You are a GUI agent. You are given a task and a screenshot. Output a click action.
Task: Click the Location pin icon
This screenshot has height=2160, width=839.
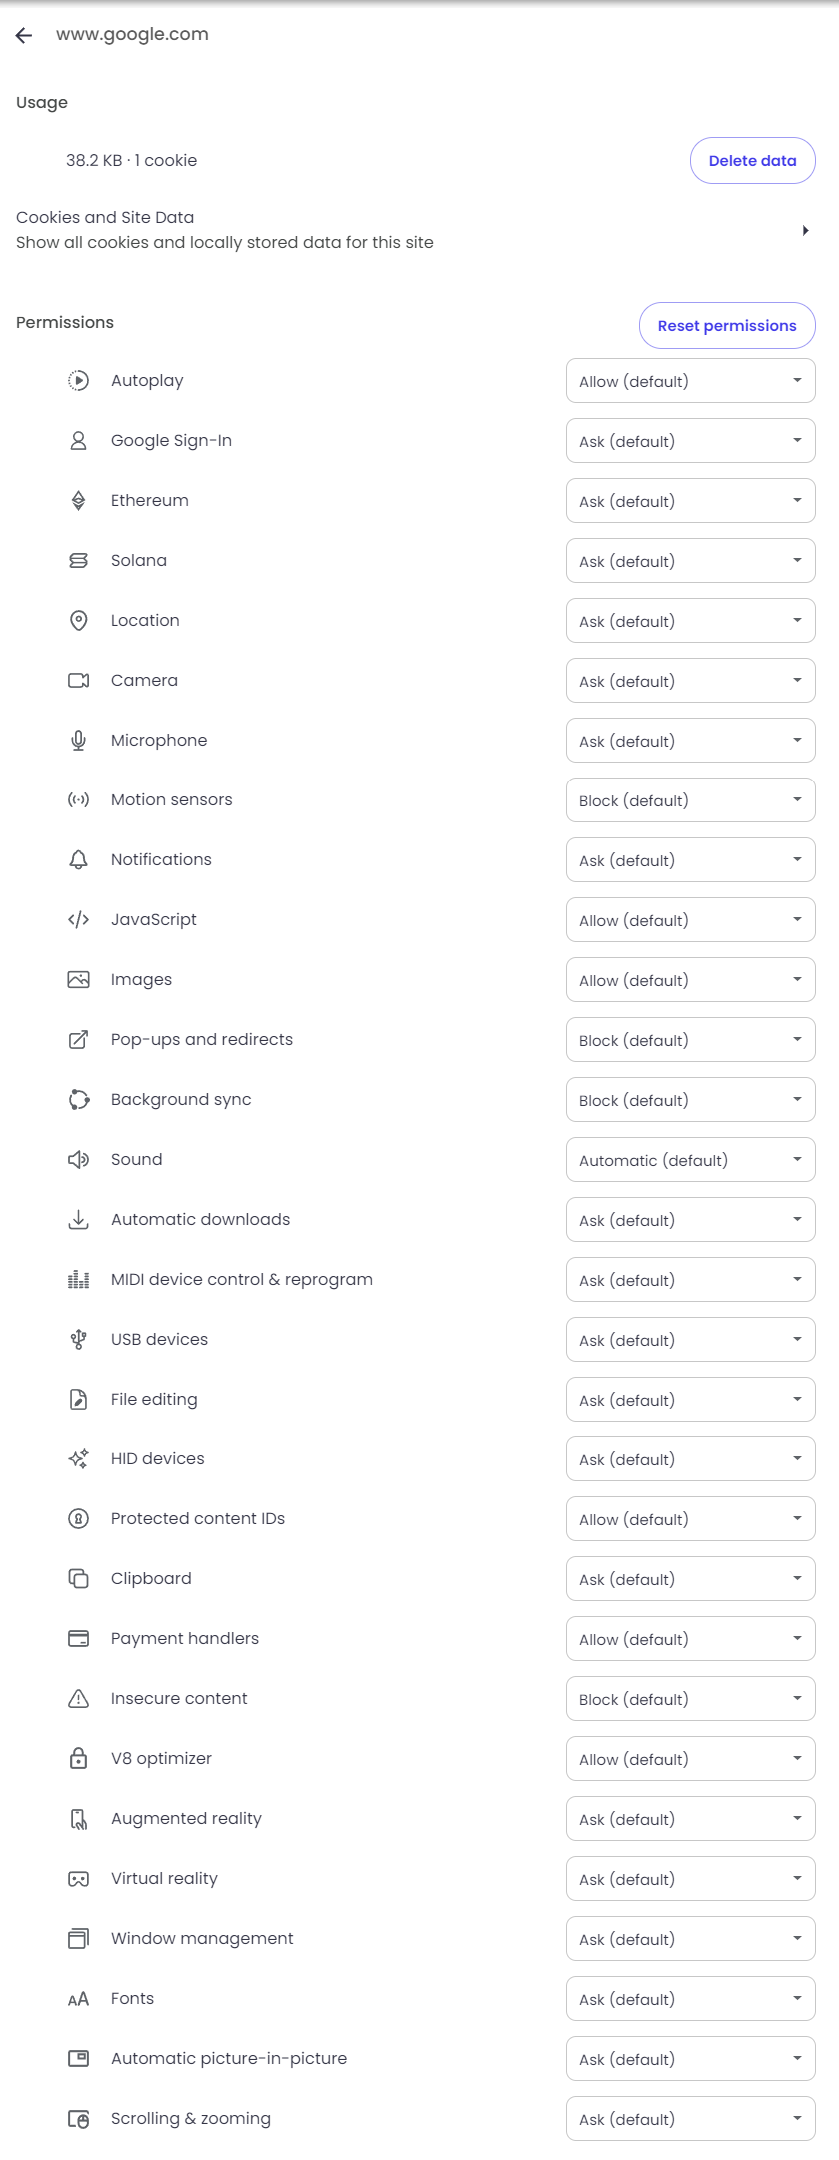point(78,620)
